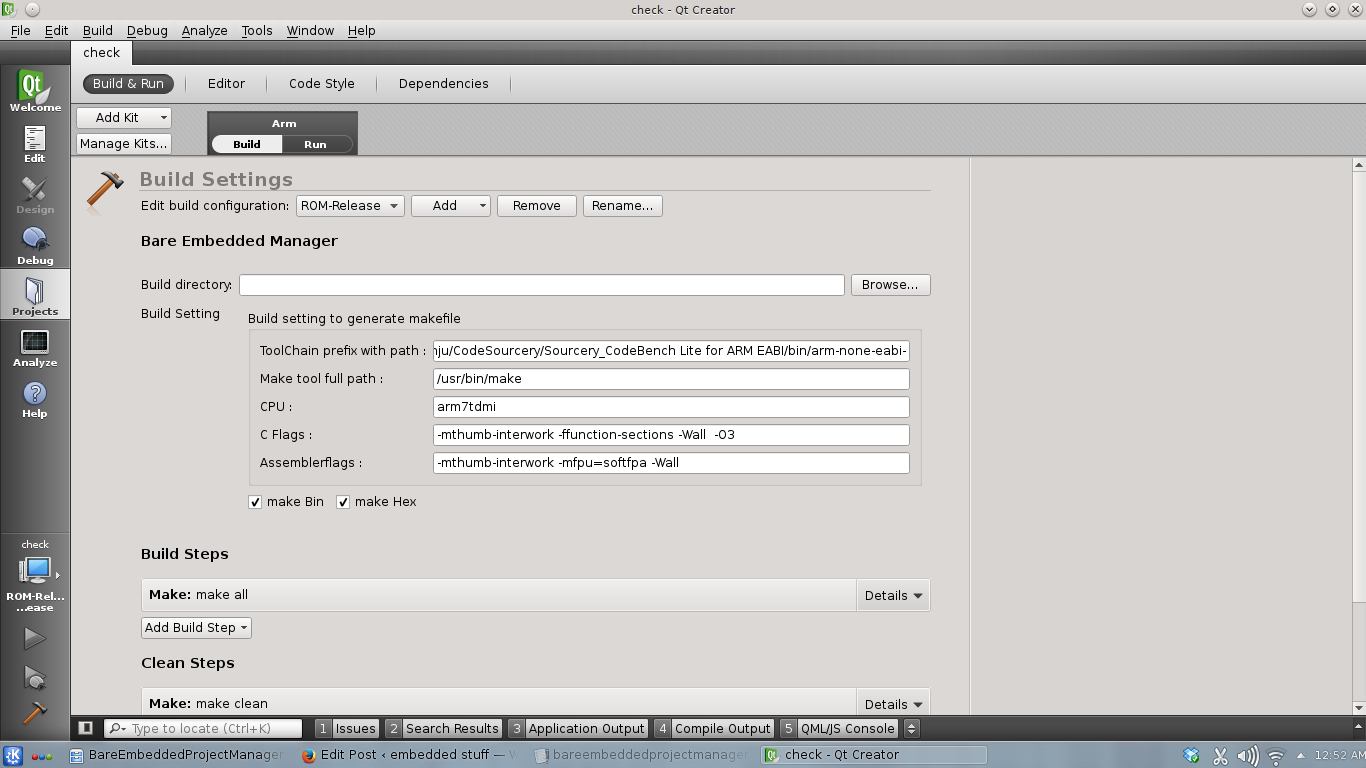Expand Details for make clean step

click(893, 702)
